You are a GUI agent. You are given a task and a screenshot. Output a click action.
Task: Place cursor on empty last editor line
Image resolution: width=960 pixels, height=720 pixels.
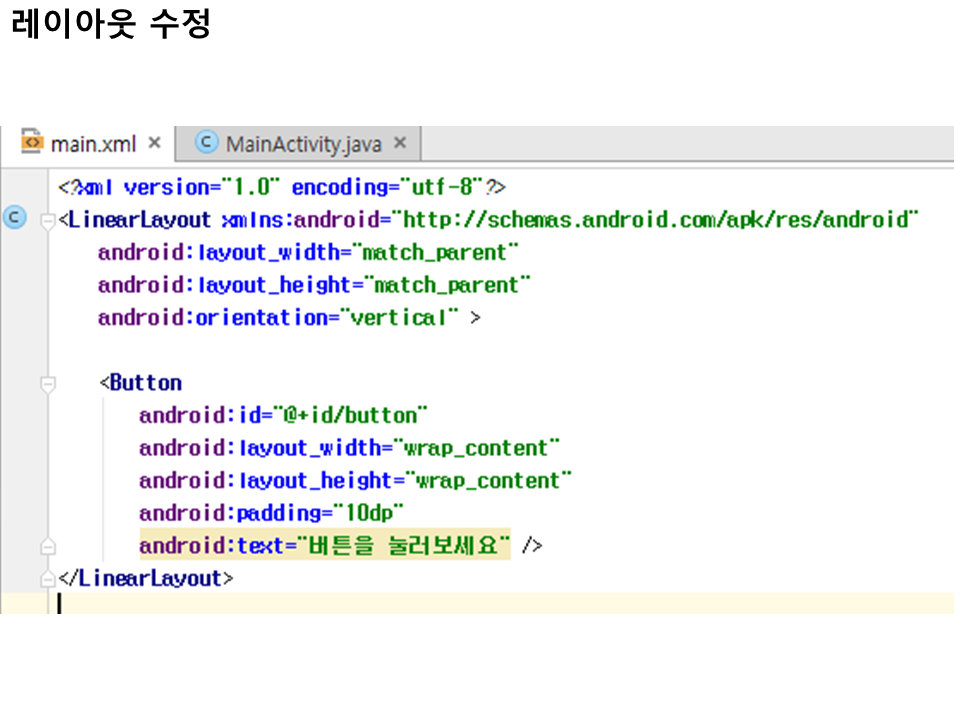400,604
